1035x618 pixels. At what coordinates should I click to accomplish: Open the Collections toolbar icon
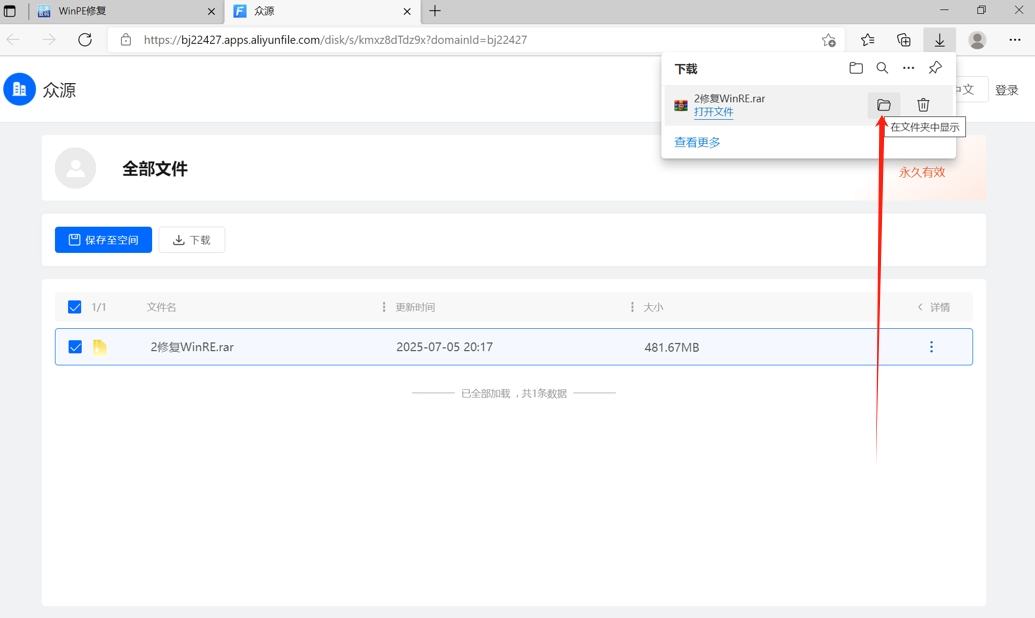tap(903, 40)
